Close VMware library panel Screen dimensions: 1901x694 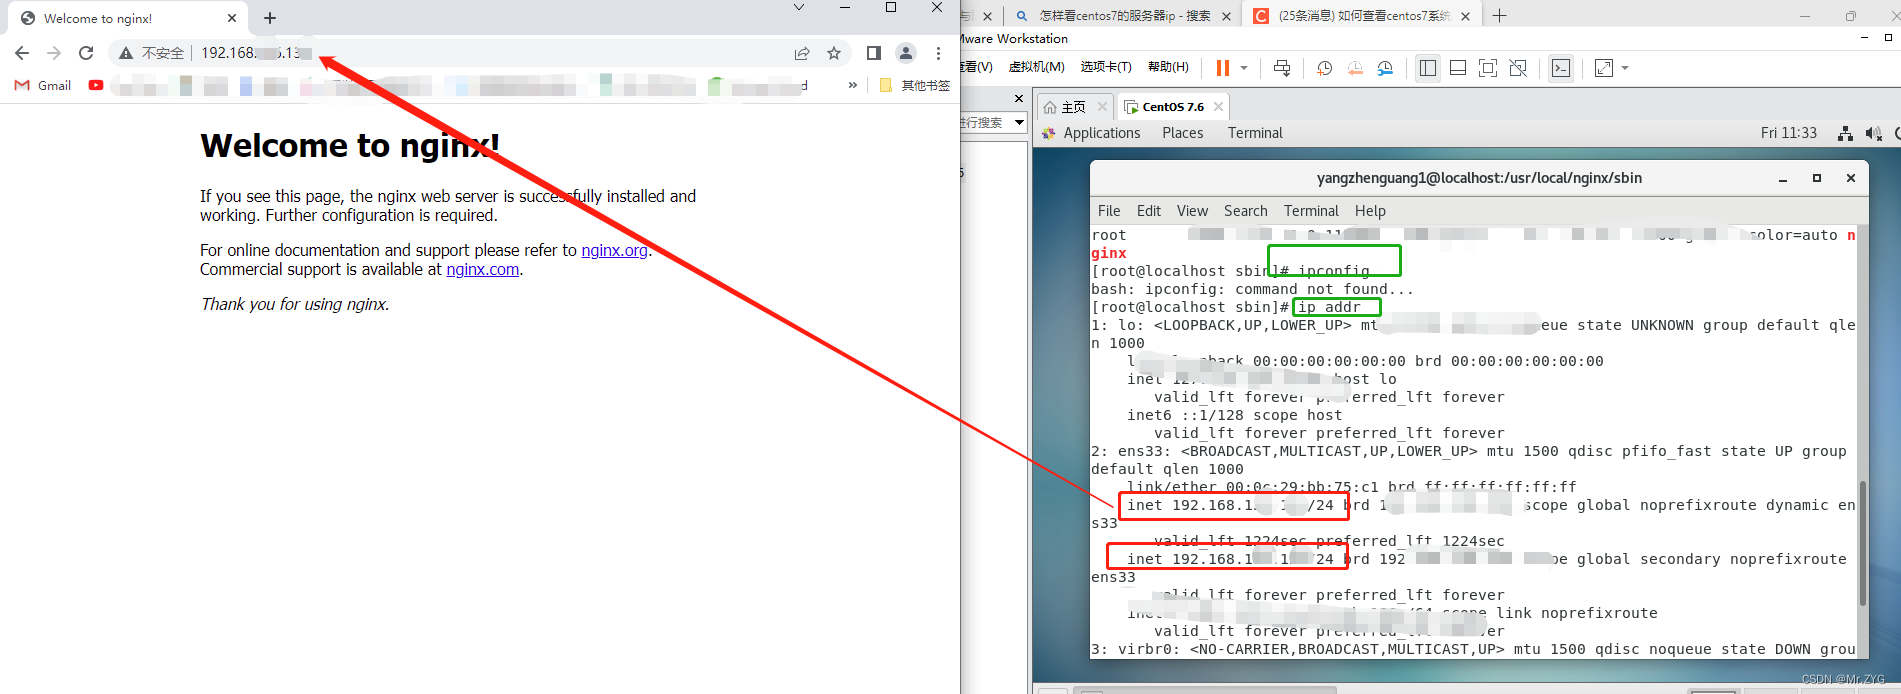pos(1019,98)
